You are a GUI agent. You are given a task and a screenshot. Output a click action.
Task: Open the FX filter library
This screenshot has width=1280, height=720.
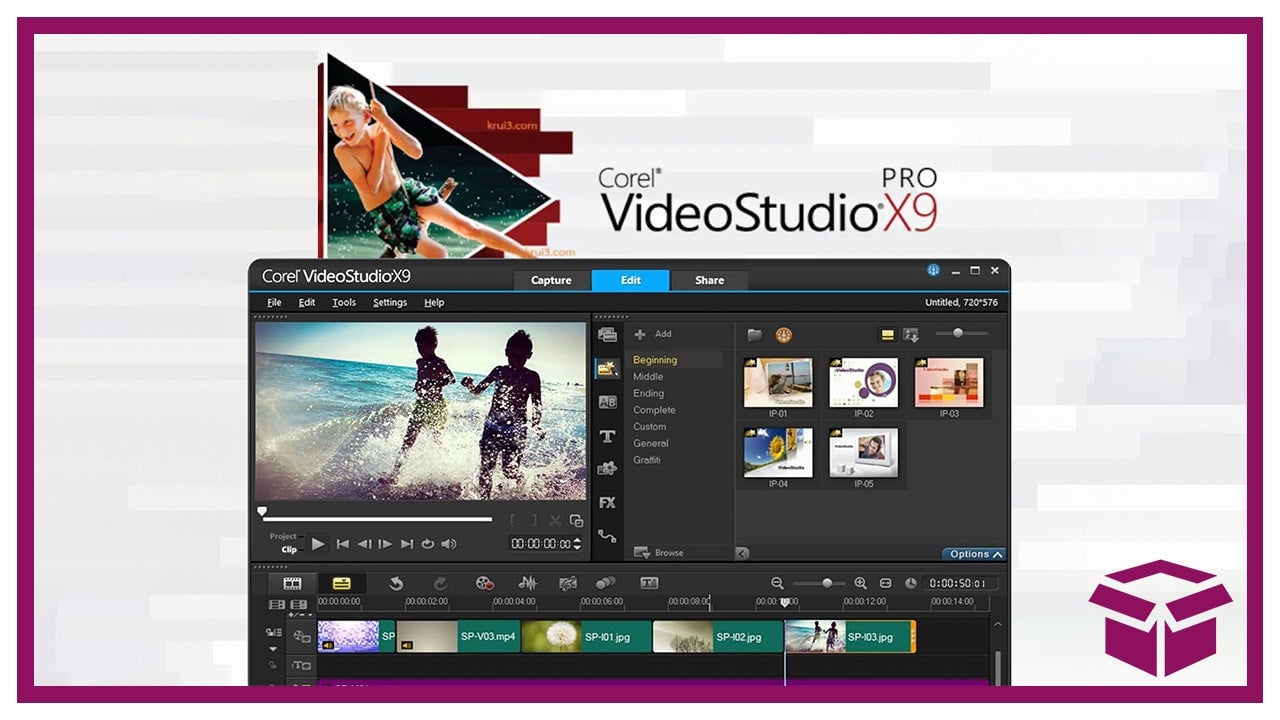(607, 503)
